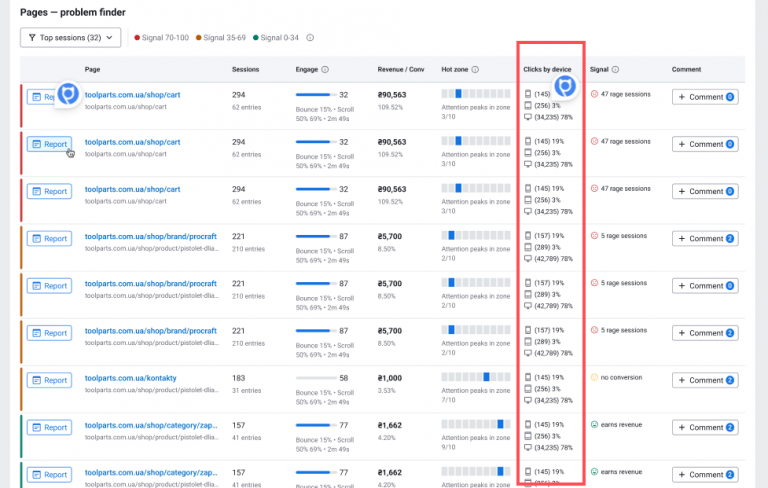This screenshot has height=488, width=768.
Task: Sort by Sessions column header
Action: (245, 70)
